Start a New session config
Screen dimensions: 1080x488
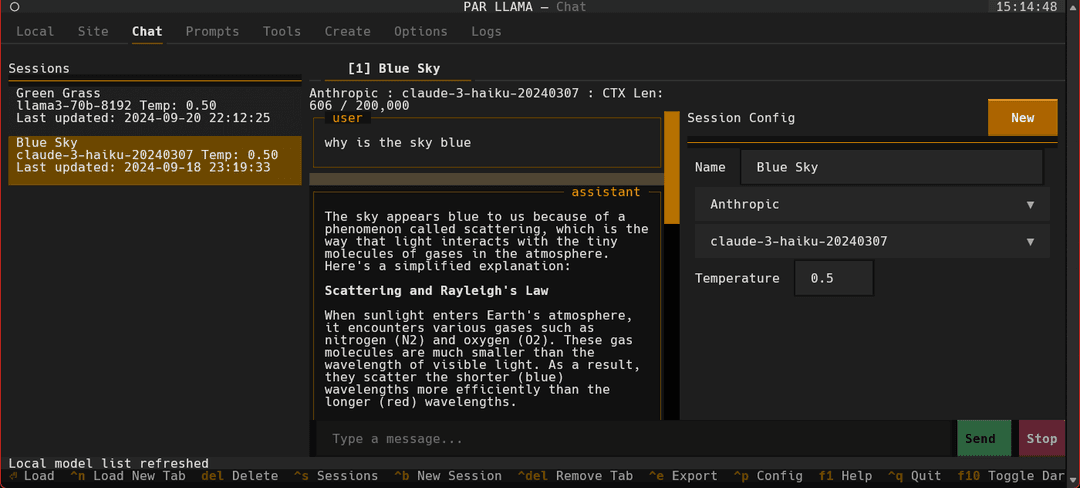pos(1022,118)
